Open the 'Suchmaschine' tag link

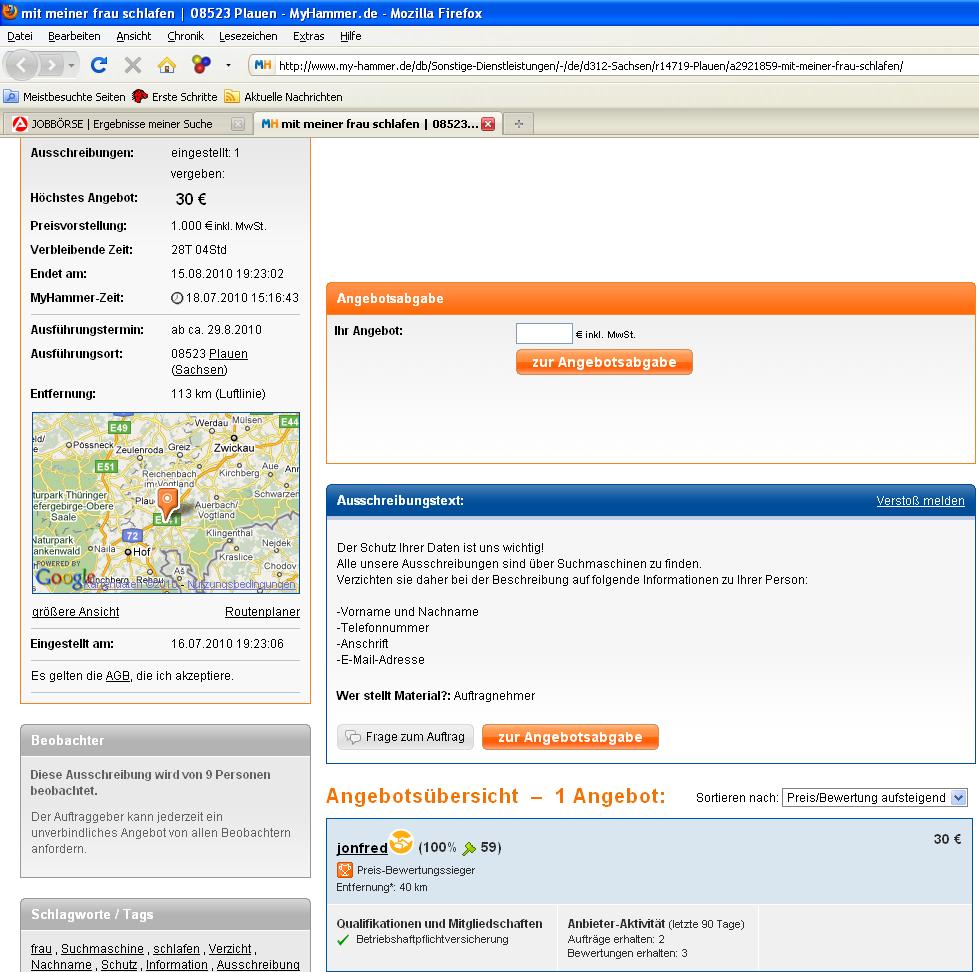(x=102, y=949)
